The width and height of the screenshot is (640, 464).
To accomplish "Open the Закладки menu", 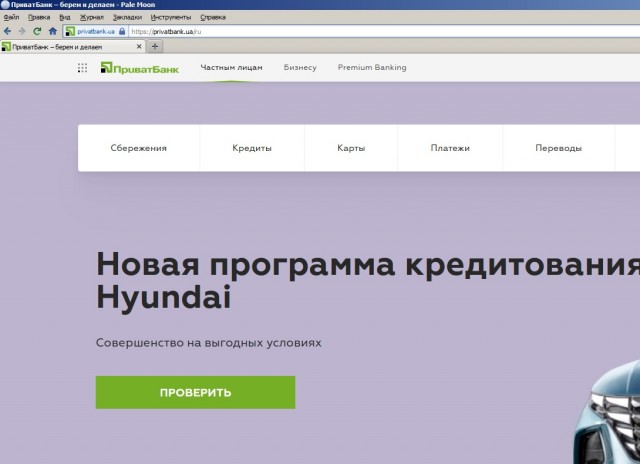I will coord(127,17).
